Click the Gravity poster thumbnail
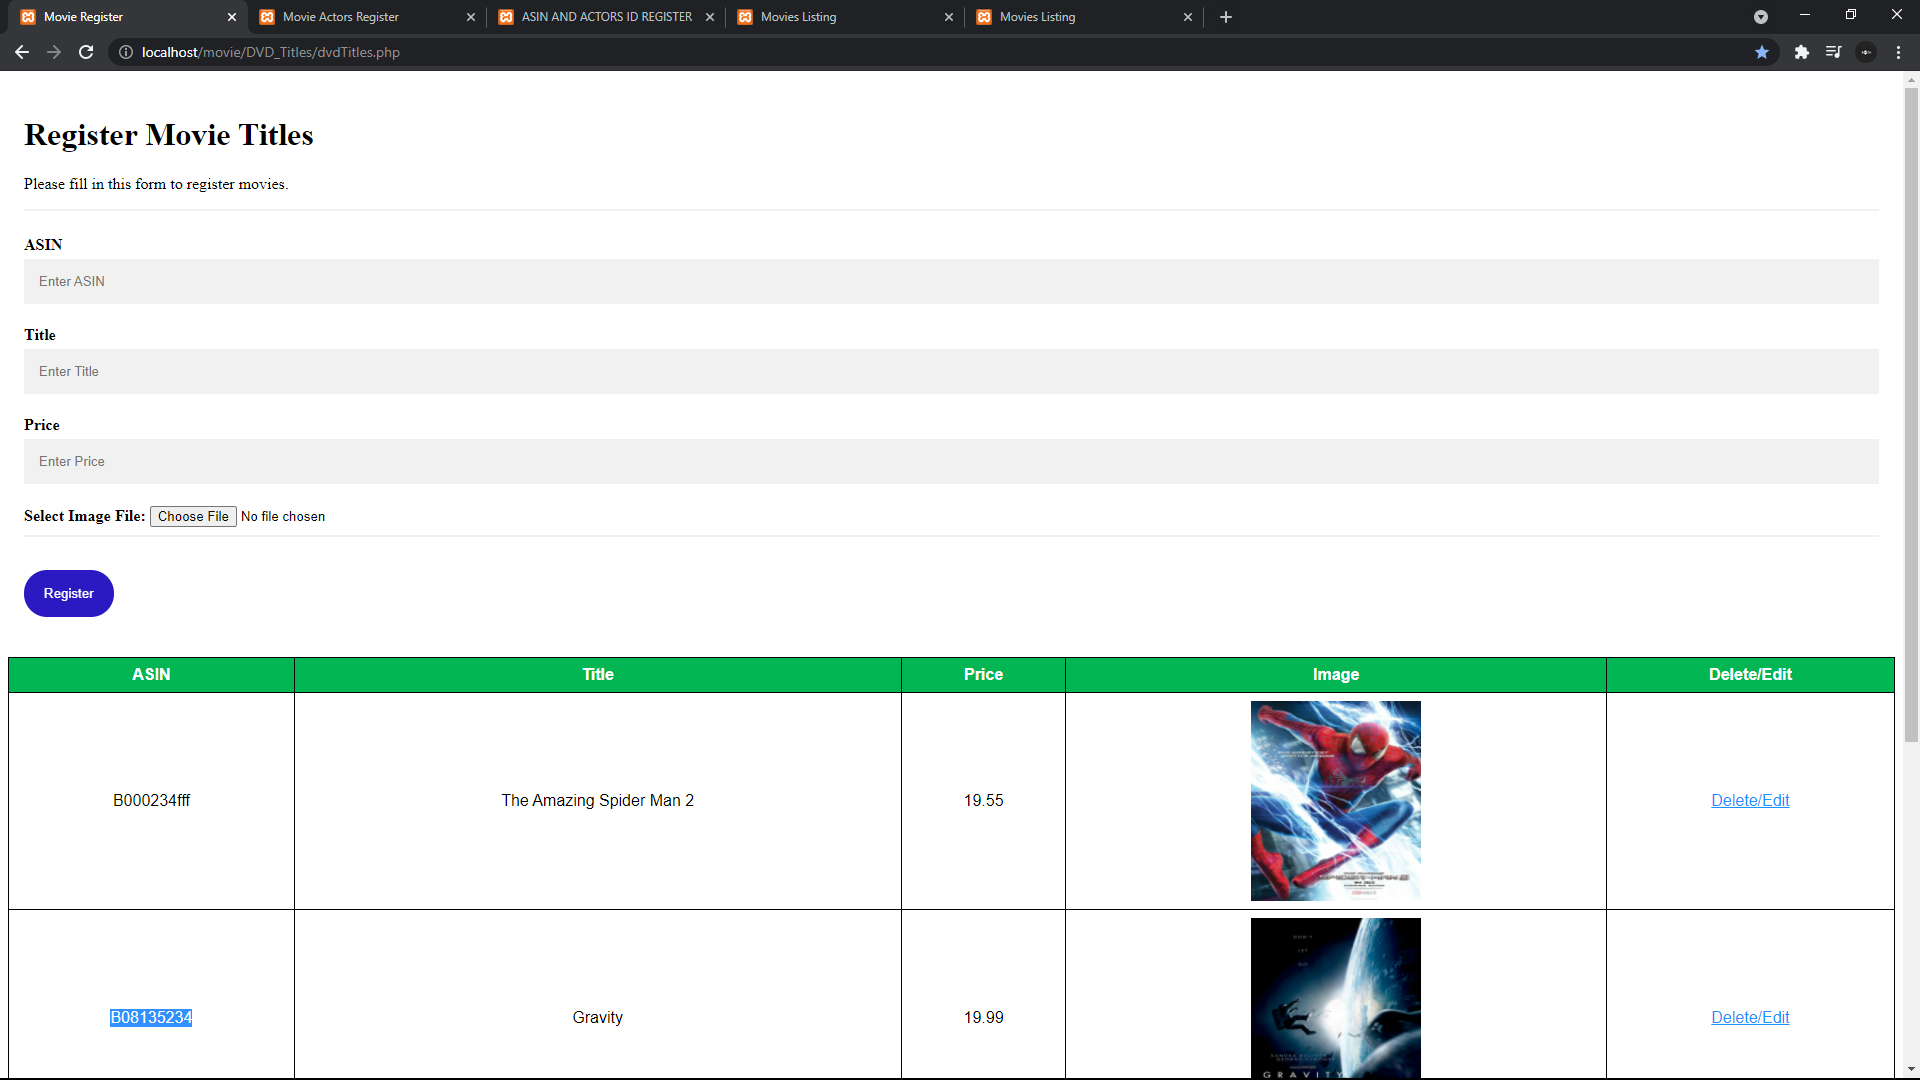The image size is (1920, 1080). coord(1335,998)
